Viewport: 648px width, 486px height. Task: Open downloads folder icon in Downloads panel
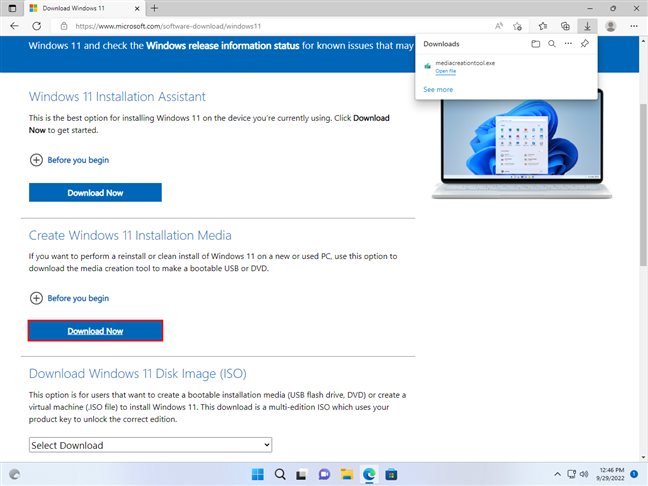536,44
